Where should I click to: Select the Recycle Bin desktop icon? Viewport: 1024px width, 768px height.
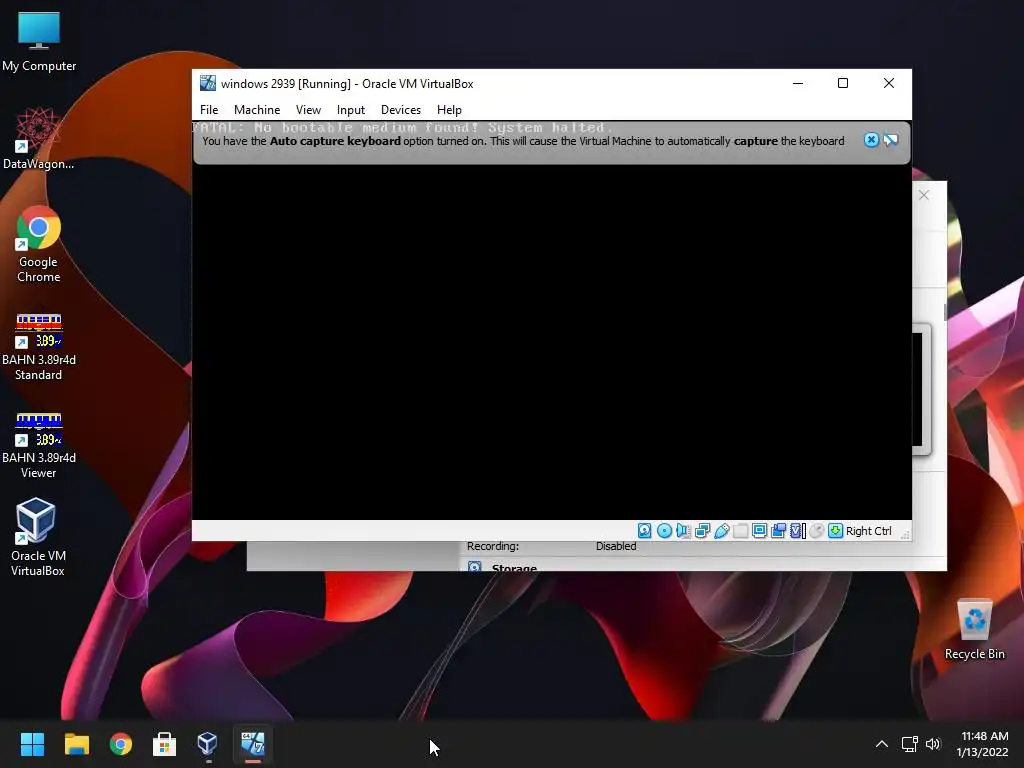(974, 630)
